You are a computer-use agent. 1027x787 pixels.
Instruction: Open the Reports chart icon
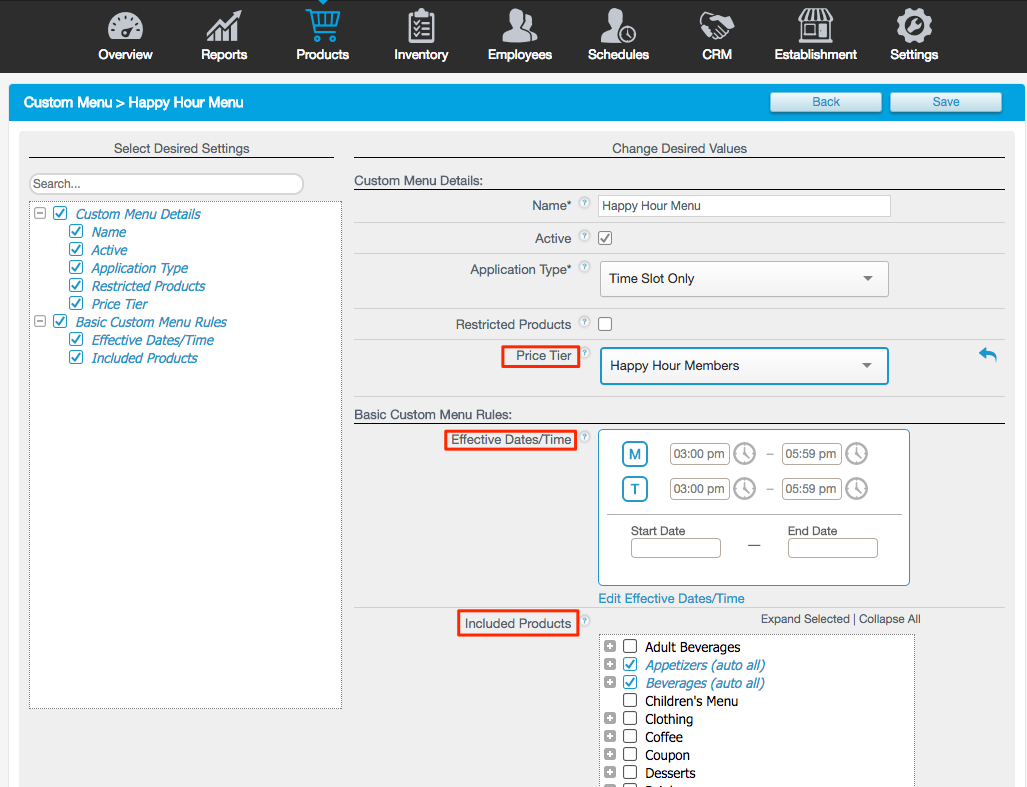[223, 27]
